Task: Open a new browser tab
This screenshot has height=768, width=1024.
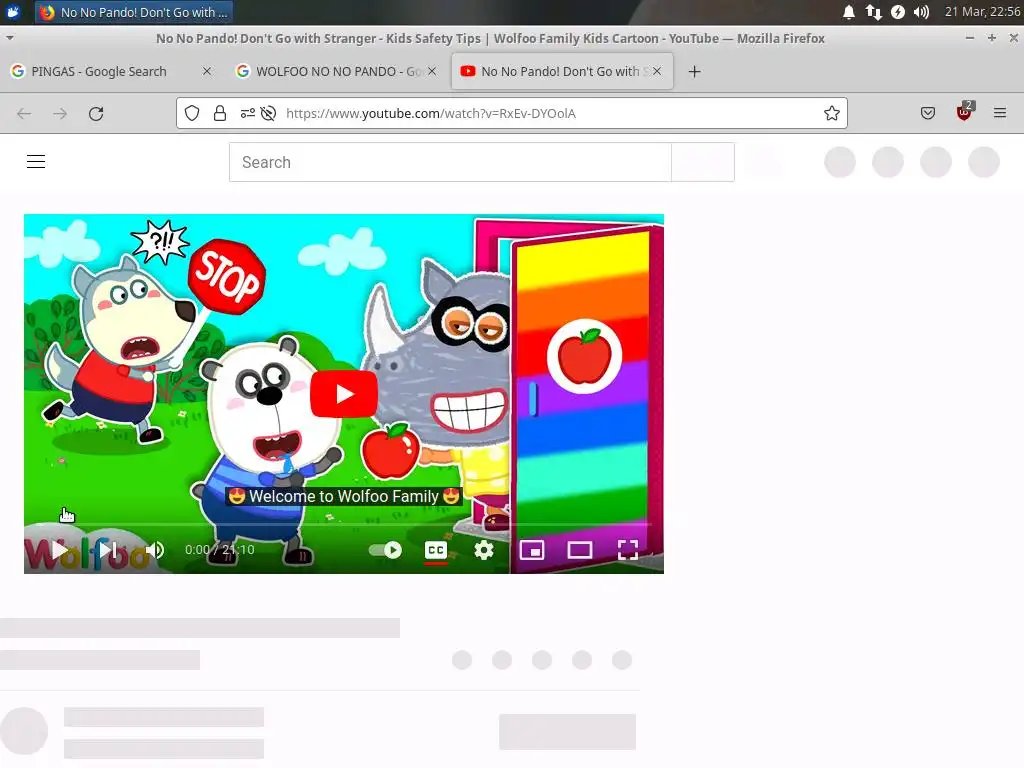Action: click(x=695, y=71)
